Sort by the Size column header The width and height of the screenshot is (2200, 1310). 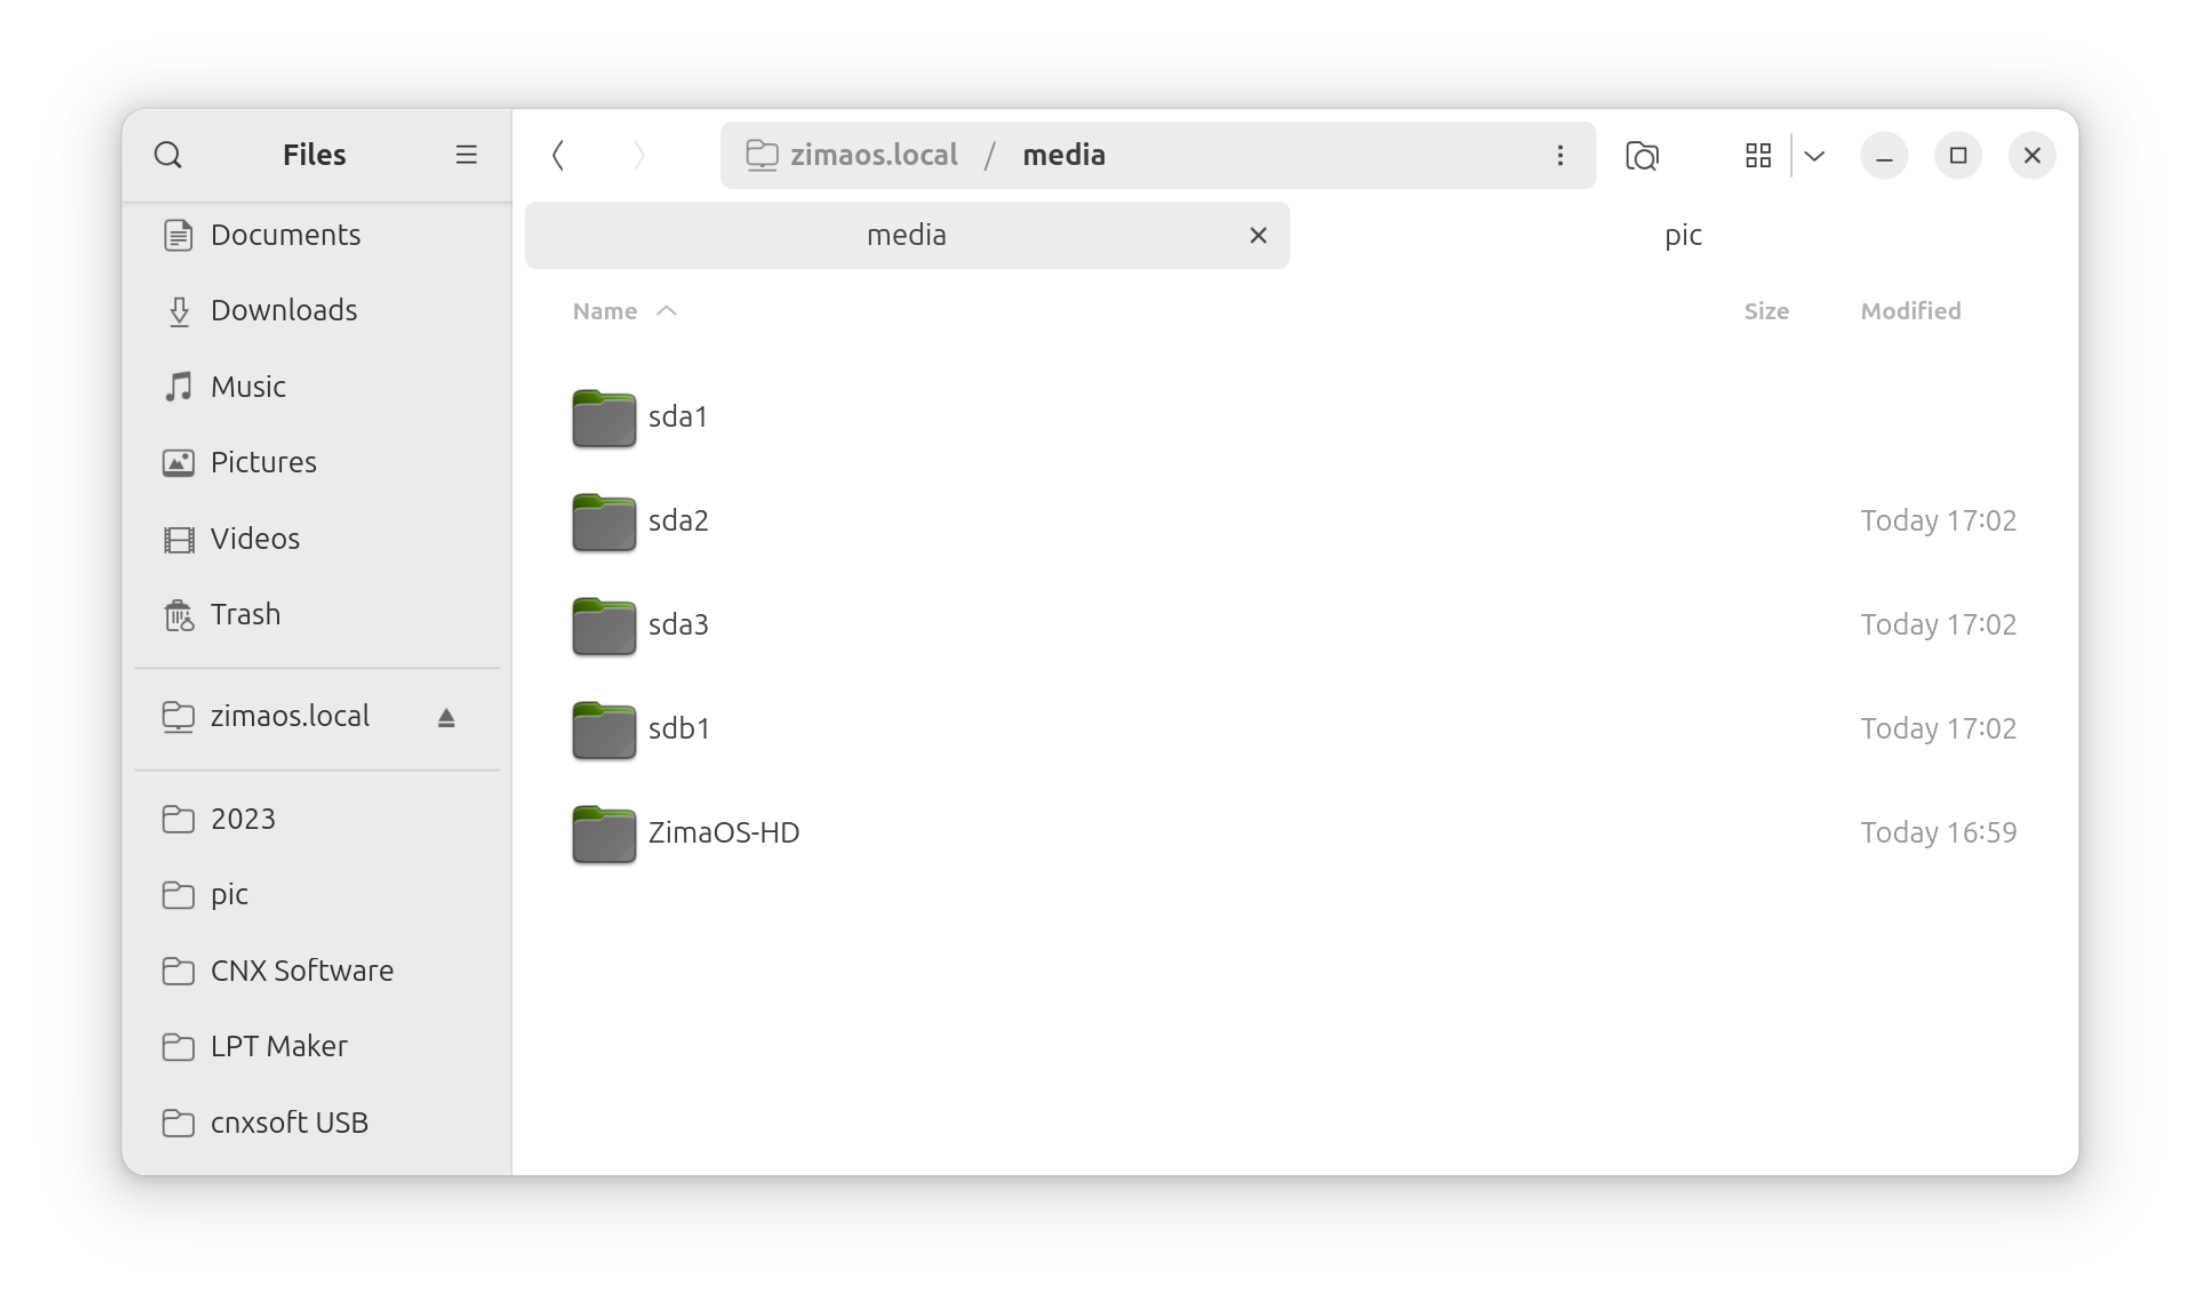coord(1766,311)
